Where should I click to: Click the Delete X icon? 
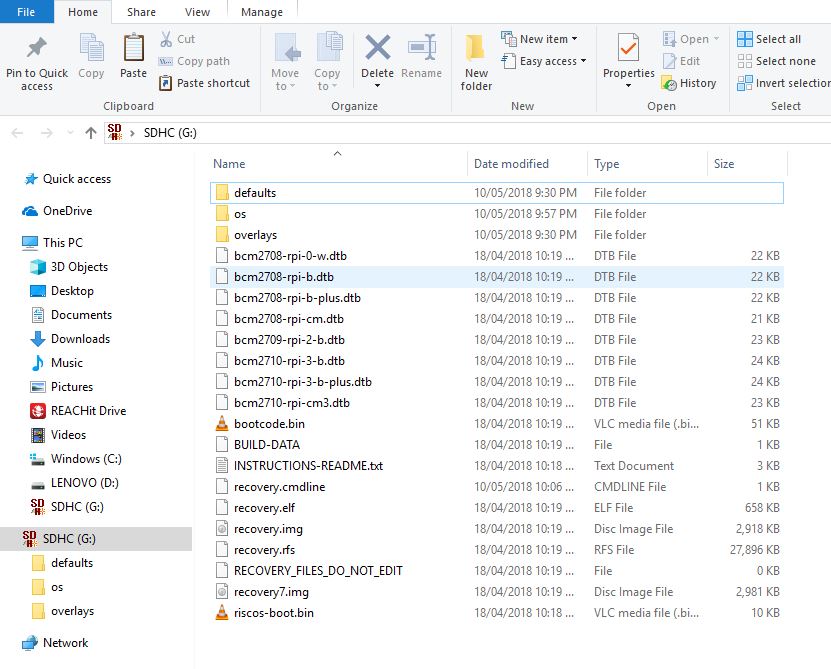pos(377,48)
